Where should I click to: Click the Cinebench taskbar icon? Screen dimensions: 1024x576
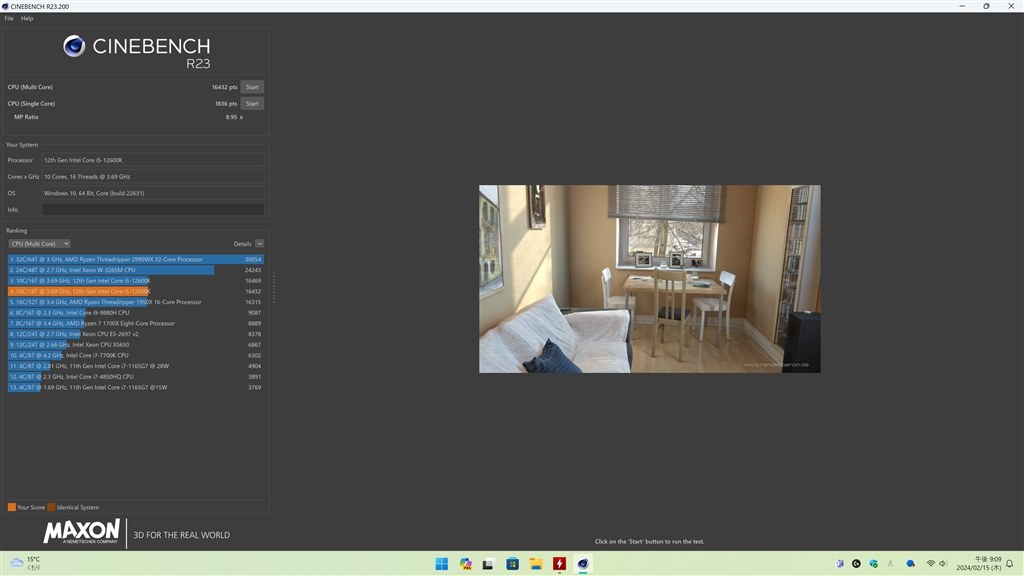point(582,564)
